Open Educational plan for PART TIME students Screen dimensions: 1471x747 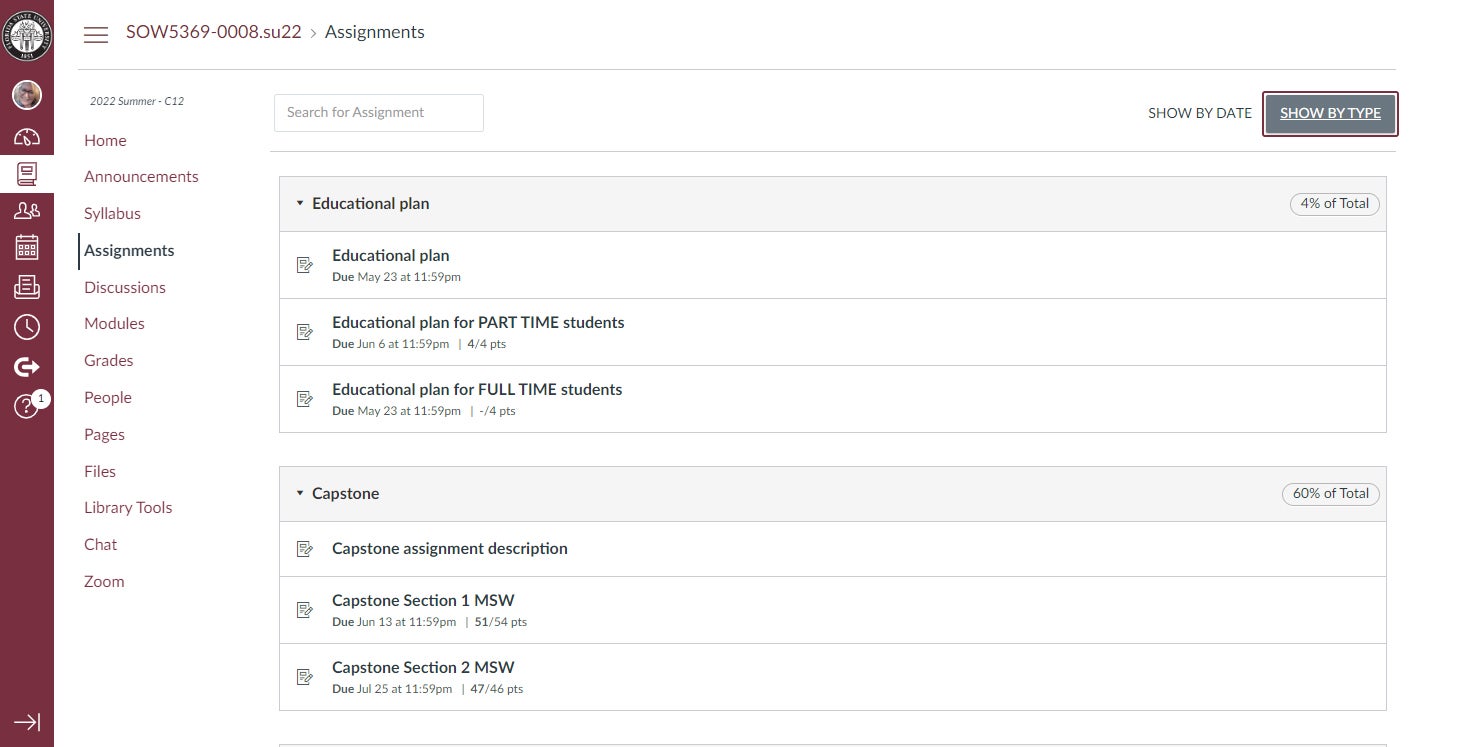coord(478,322)
